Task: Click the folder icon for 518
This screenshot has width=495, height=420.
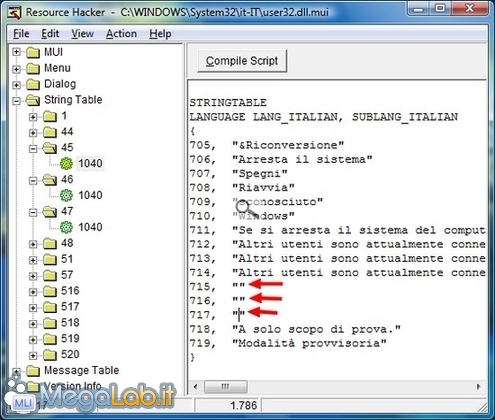Action: [x=50, y=323]
